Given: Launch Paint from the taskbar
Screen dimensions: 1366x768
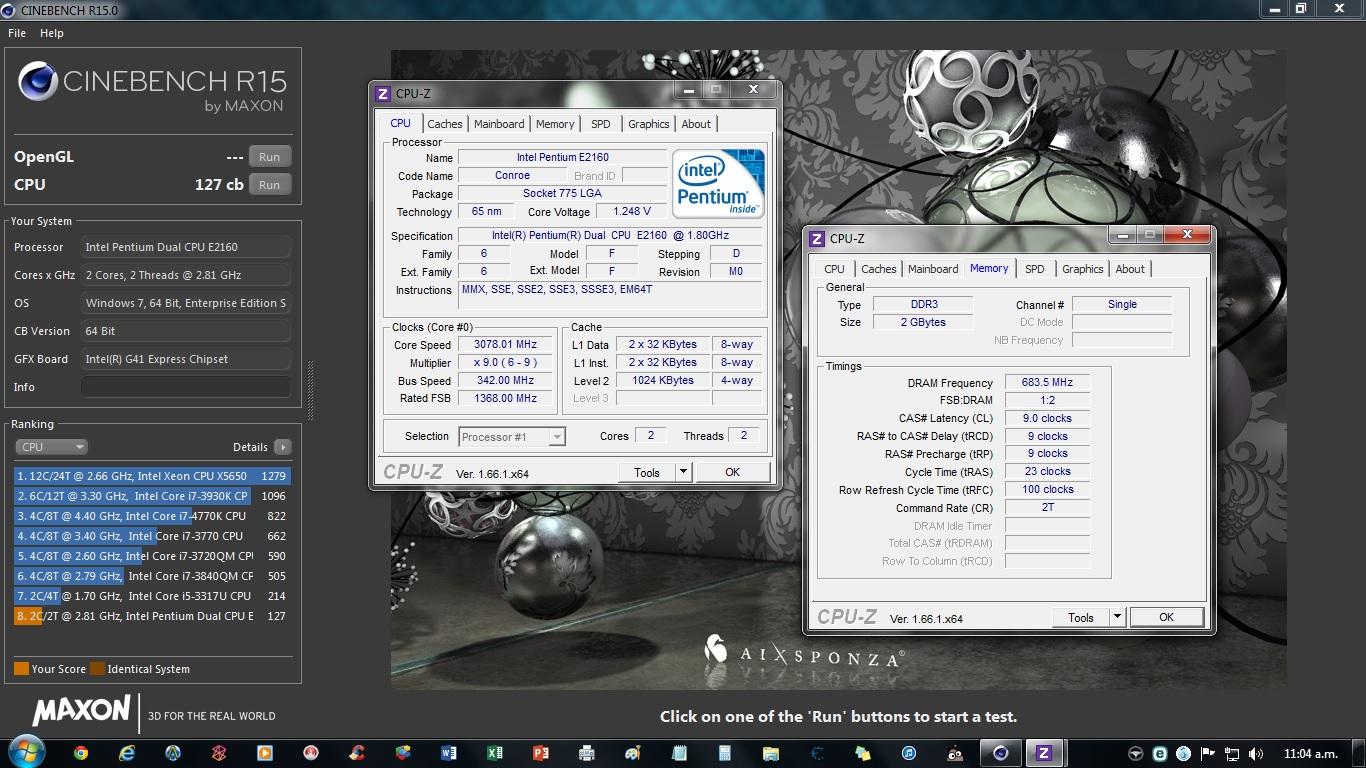Looking at the screenshot, I should (632, 753).
